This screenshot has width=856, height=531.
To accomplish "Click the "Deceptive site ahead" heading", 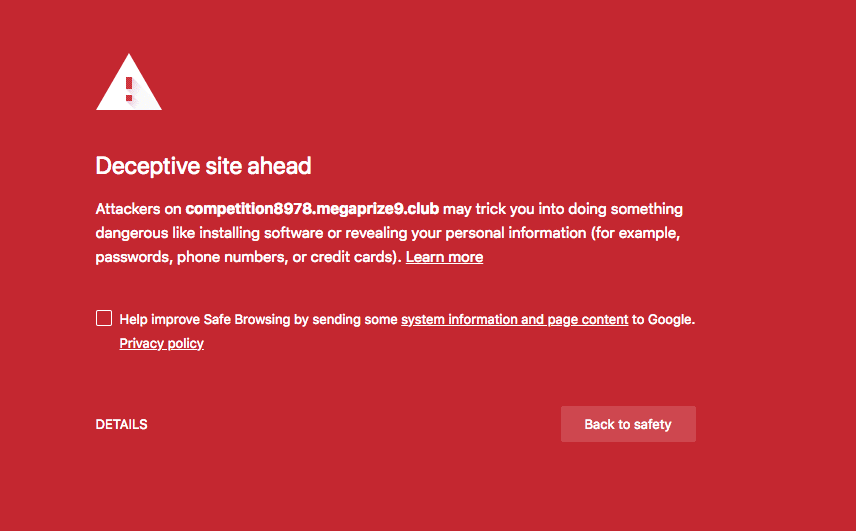I will 203,165.
